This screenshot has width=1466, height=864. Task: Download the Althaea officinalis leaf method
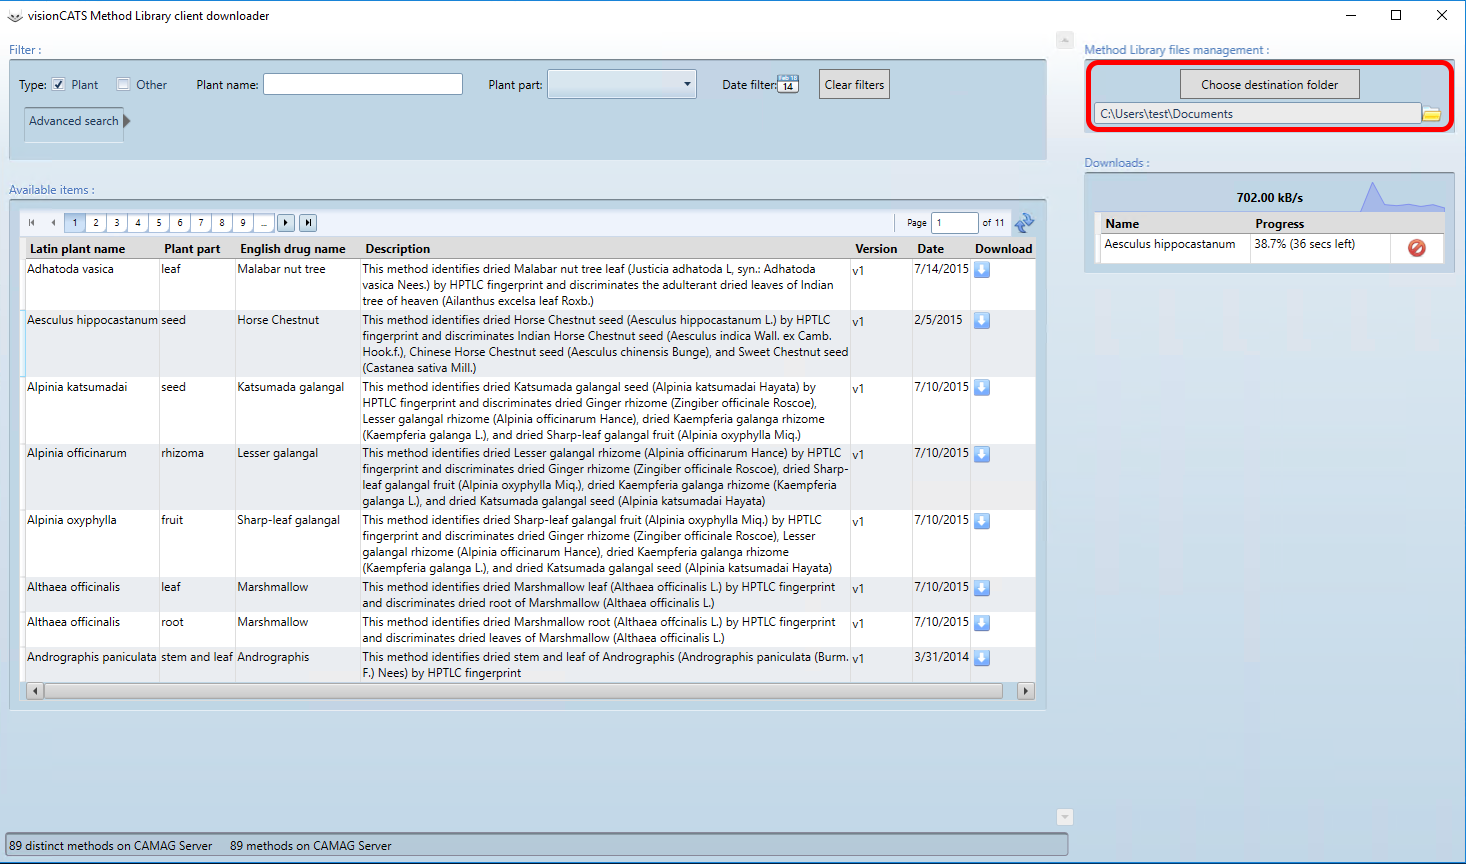click(982, 588)
